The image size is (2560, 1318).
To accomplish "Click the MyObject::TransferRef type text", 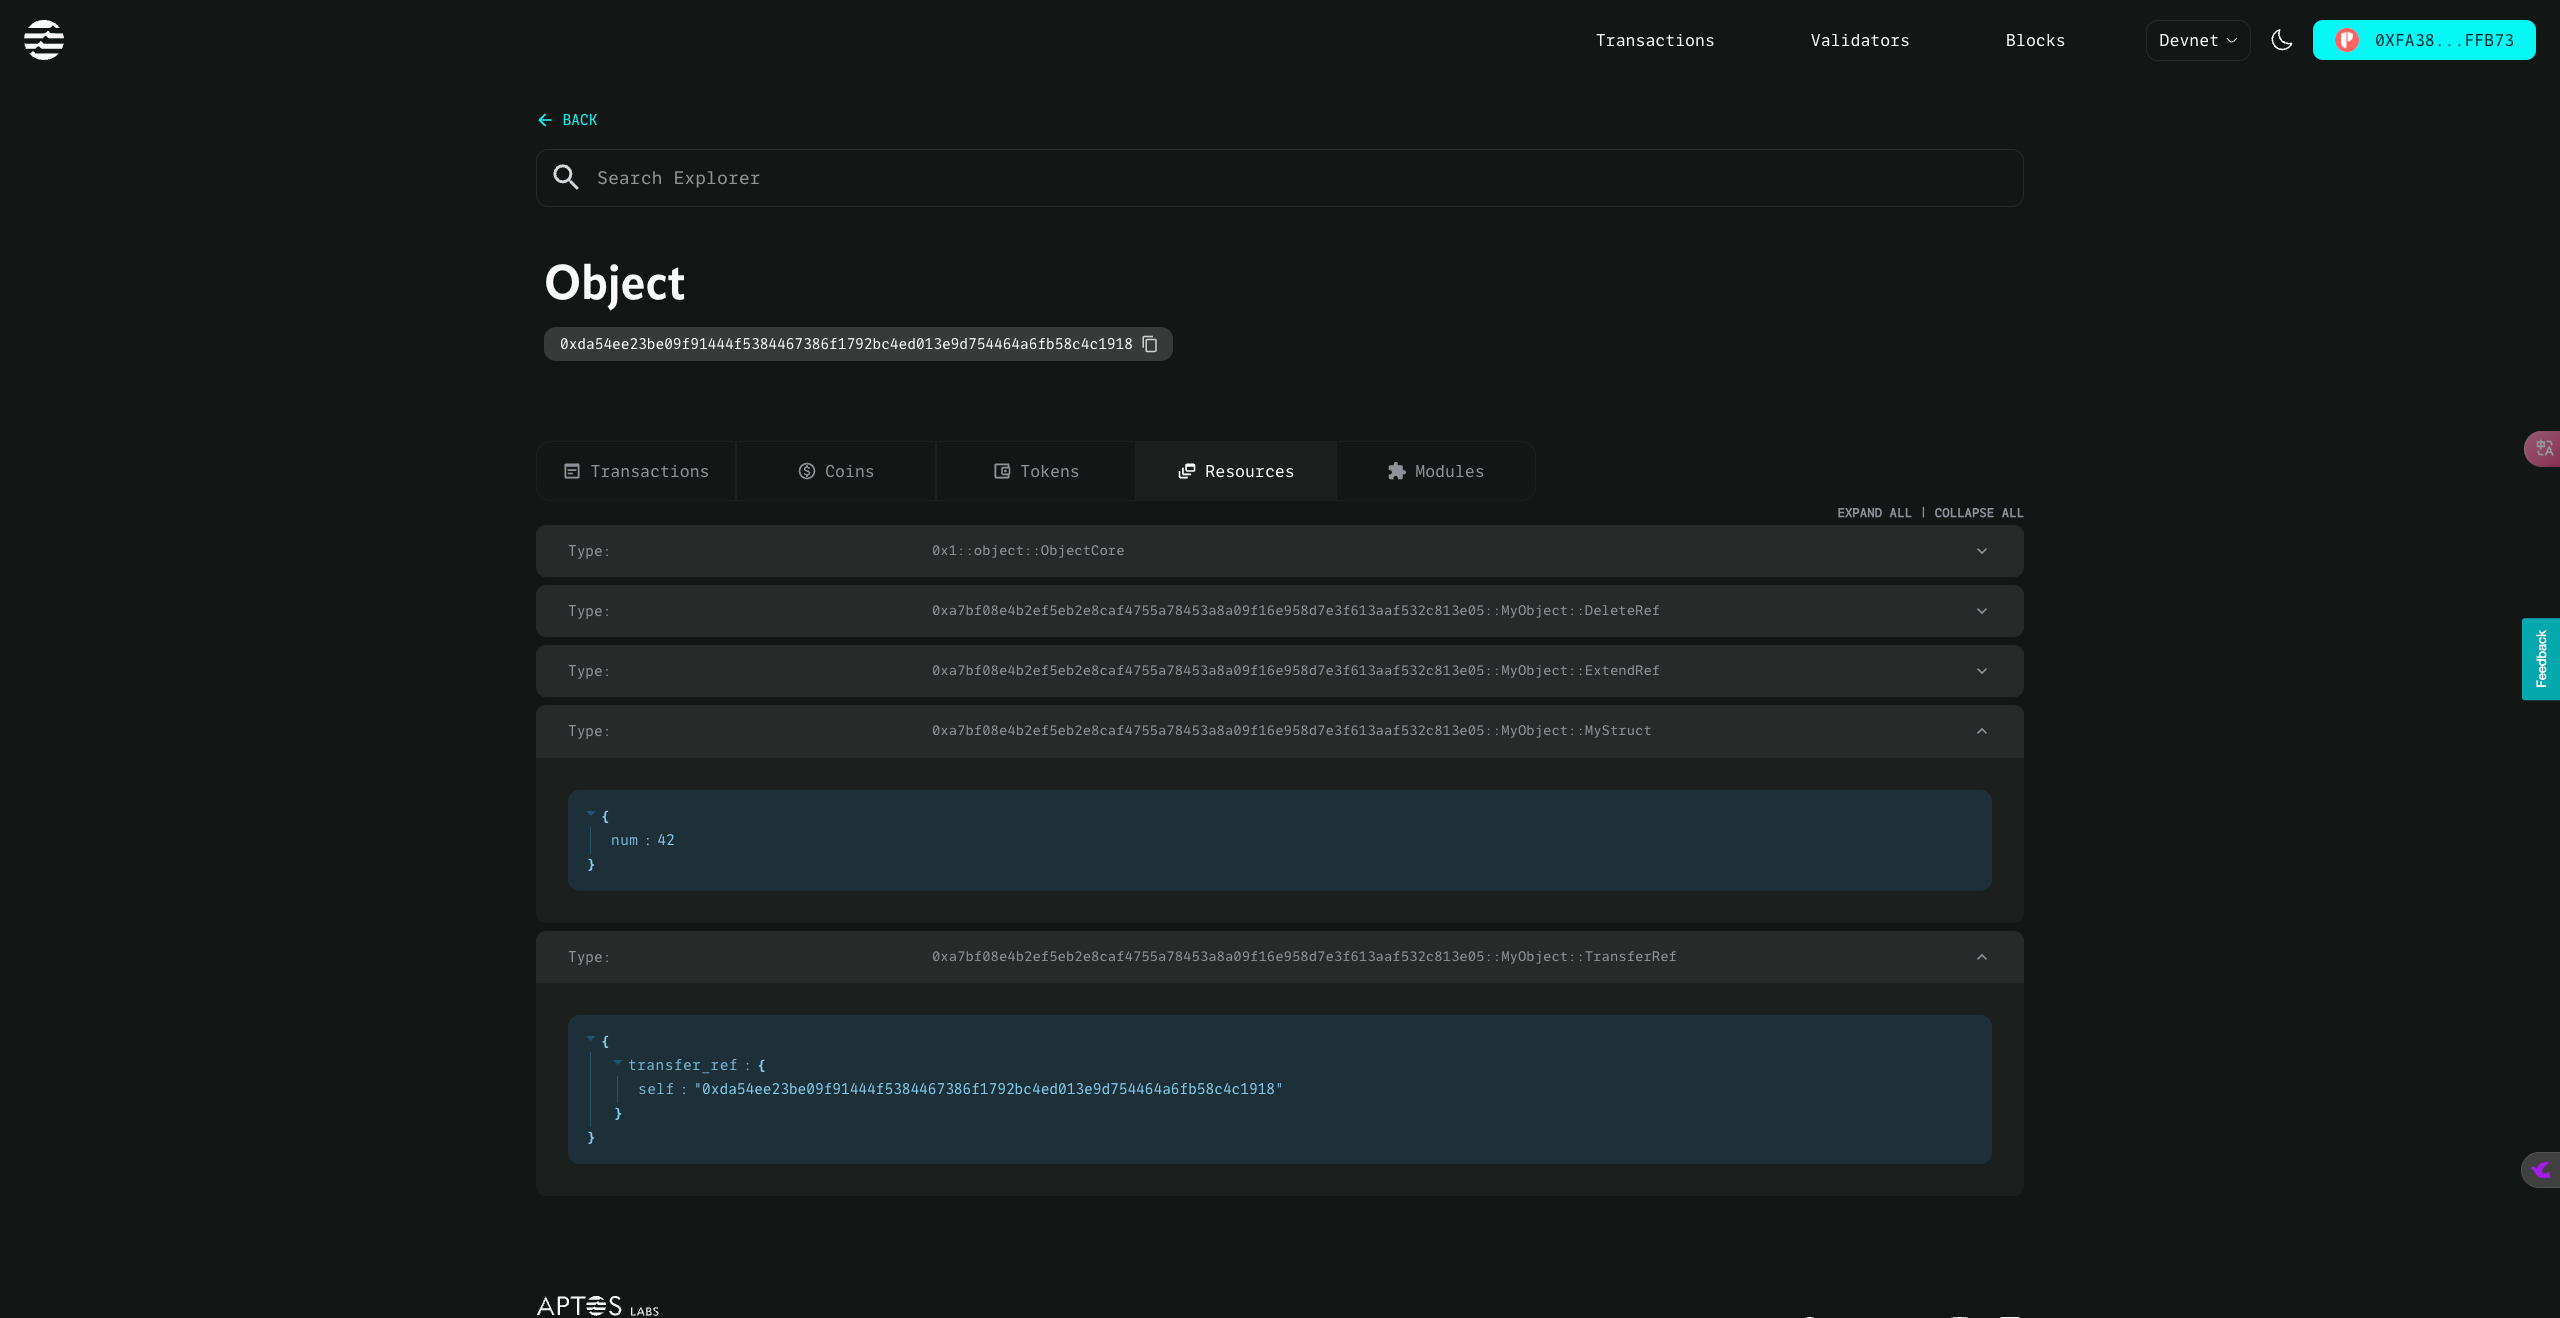I will point(1304,957).
